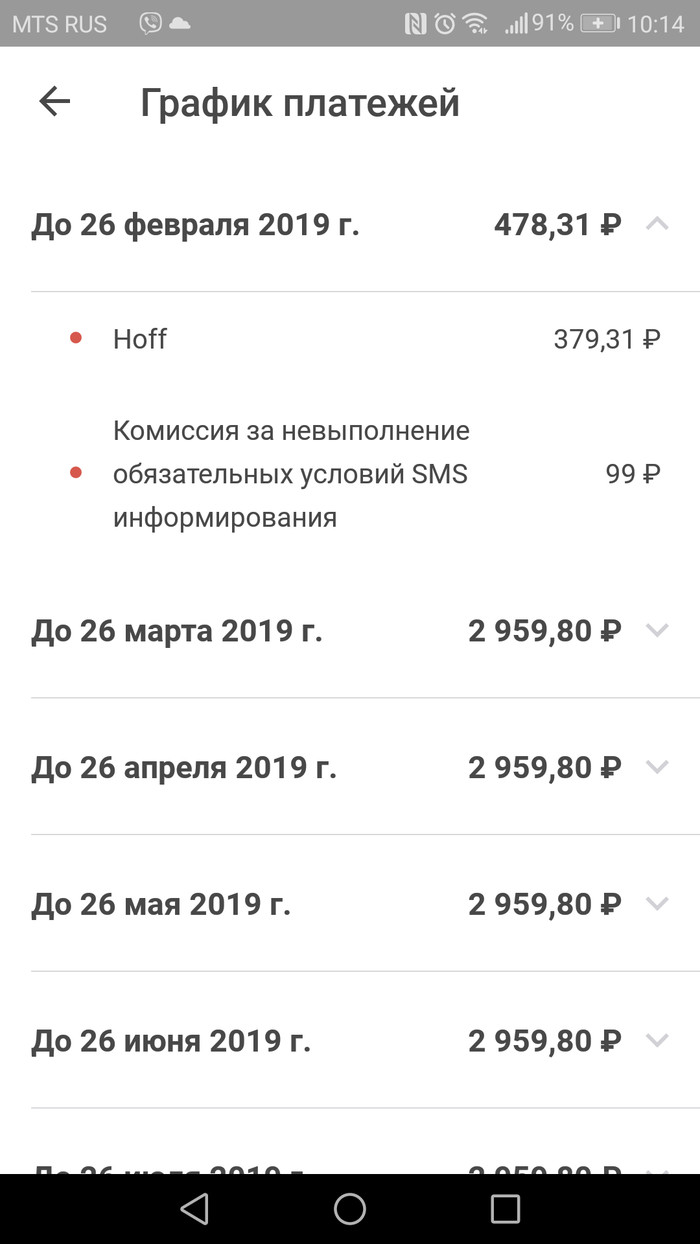Expand the 26 апреля 2019 payment chevron
The height and width of the screenshot is (1244, 700).
(x=656, y=768)
